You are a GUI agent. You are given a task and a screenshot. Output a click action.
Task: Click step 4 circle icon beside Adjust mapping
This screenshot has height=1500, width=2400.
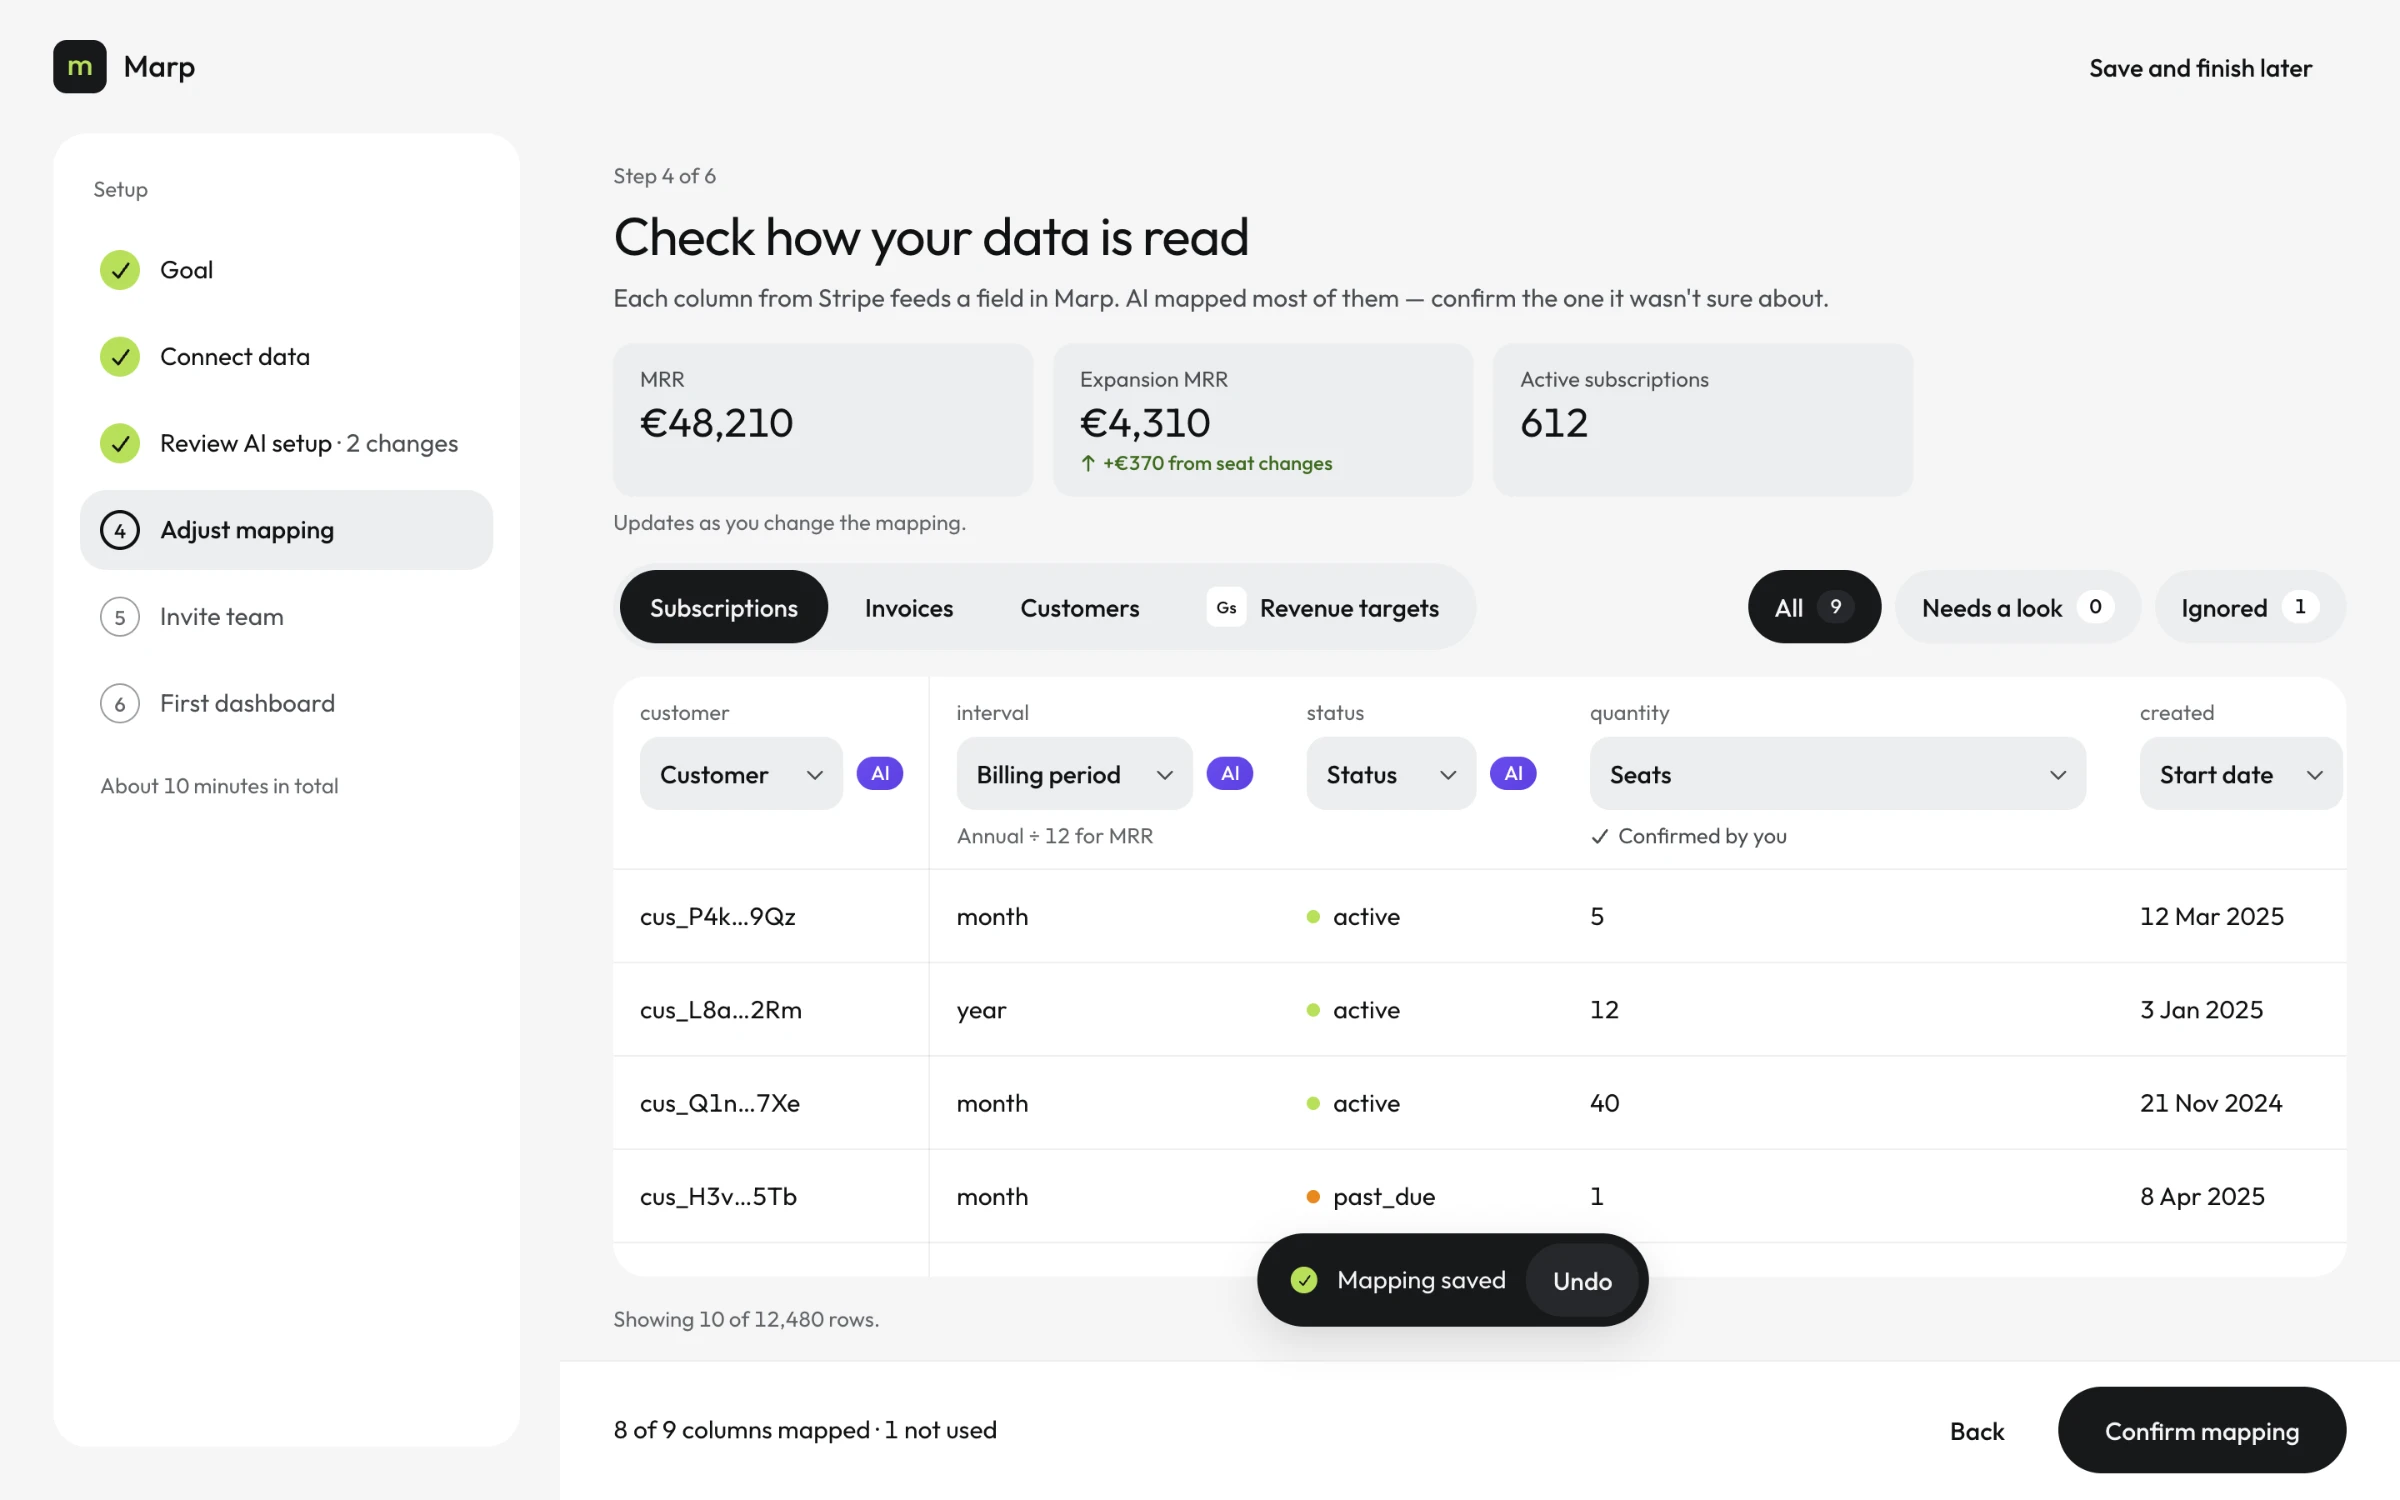[120, 530]
